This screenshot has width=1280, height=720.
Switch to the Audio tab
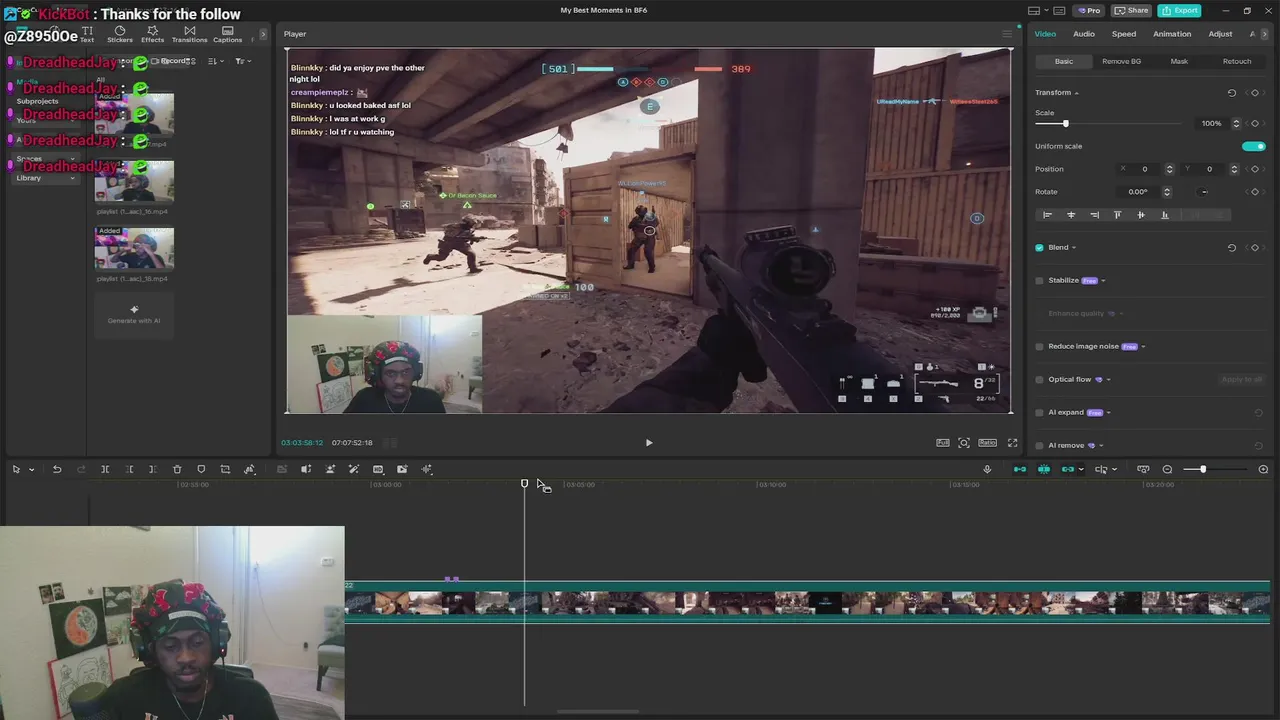point(1084,34)
